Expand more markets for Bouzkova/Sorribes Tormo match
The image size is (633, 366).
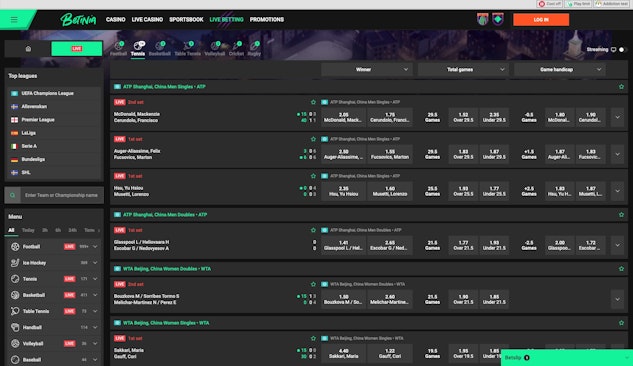[x=617, y=299]
